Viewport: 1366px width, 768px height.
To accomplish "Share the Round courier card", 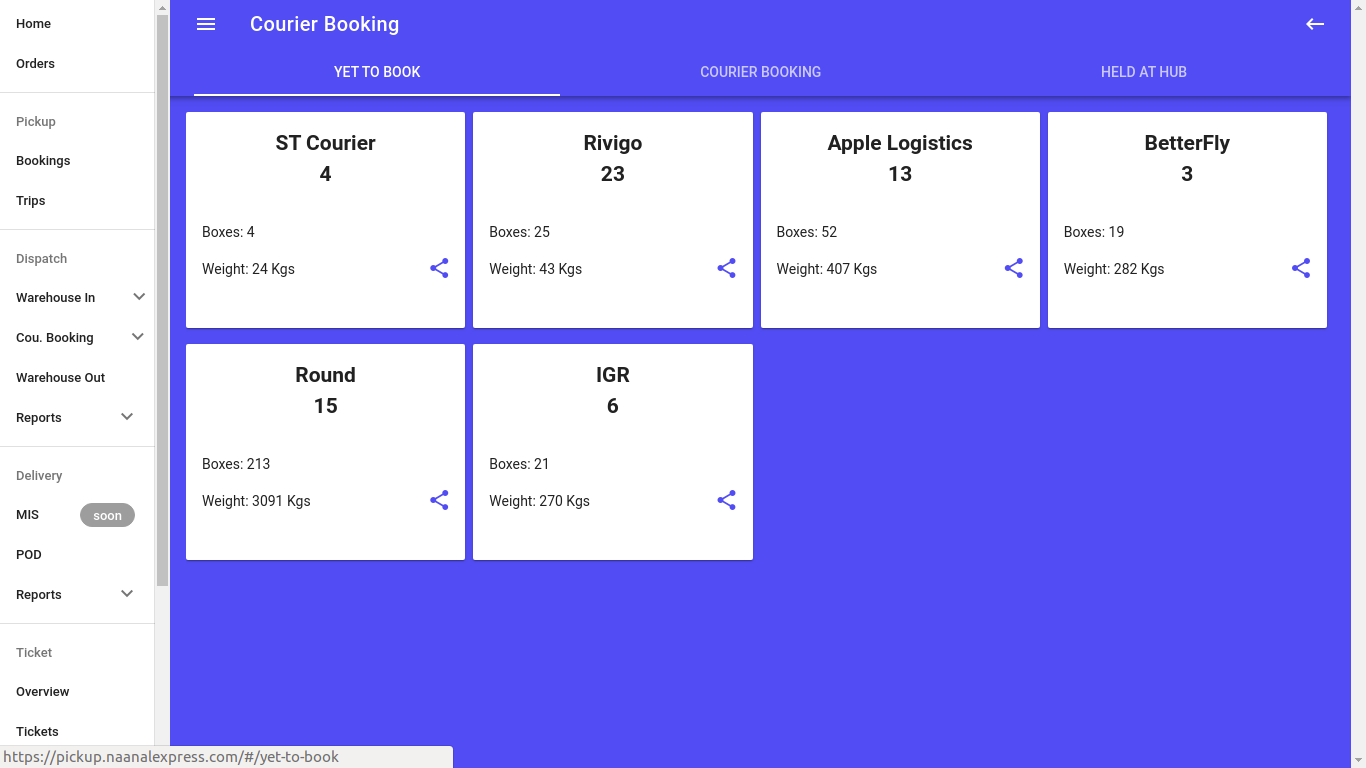I will coord(439,500).
